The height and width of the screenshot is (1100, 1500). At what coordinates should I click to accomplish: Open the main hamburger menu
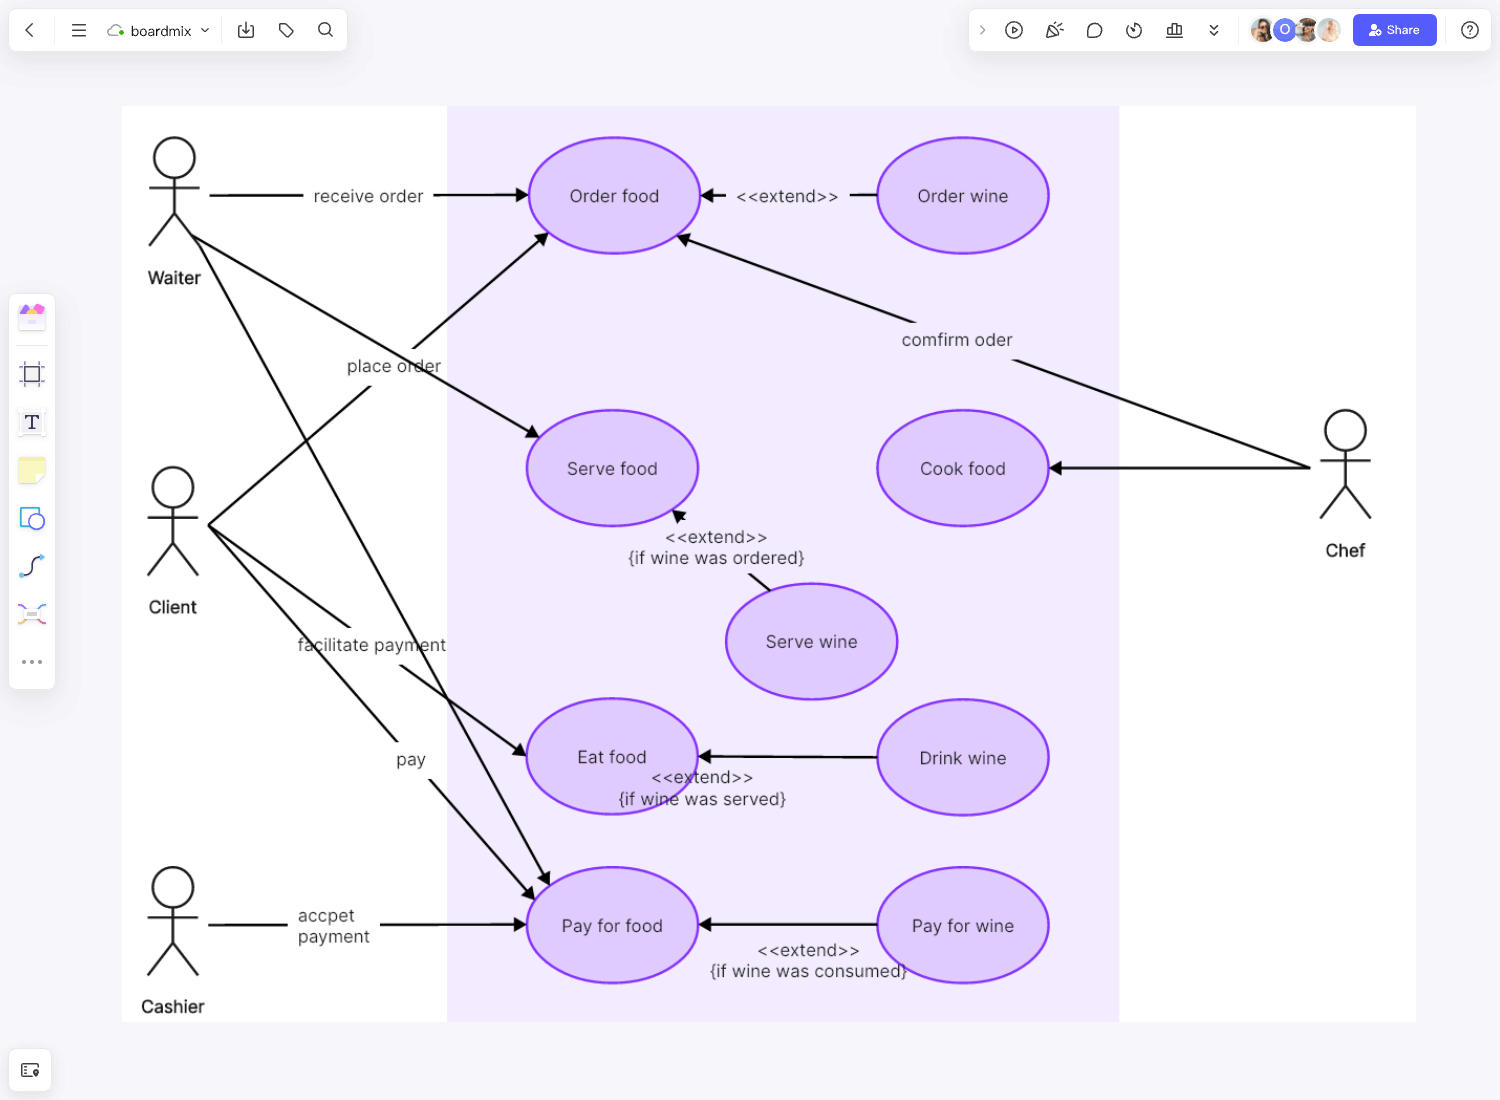pos(78,30)
